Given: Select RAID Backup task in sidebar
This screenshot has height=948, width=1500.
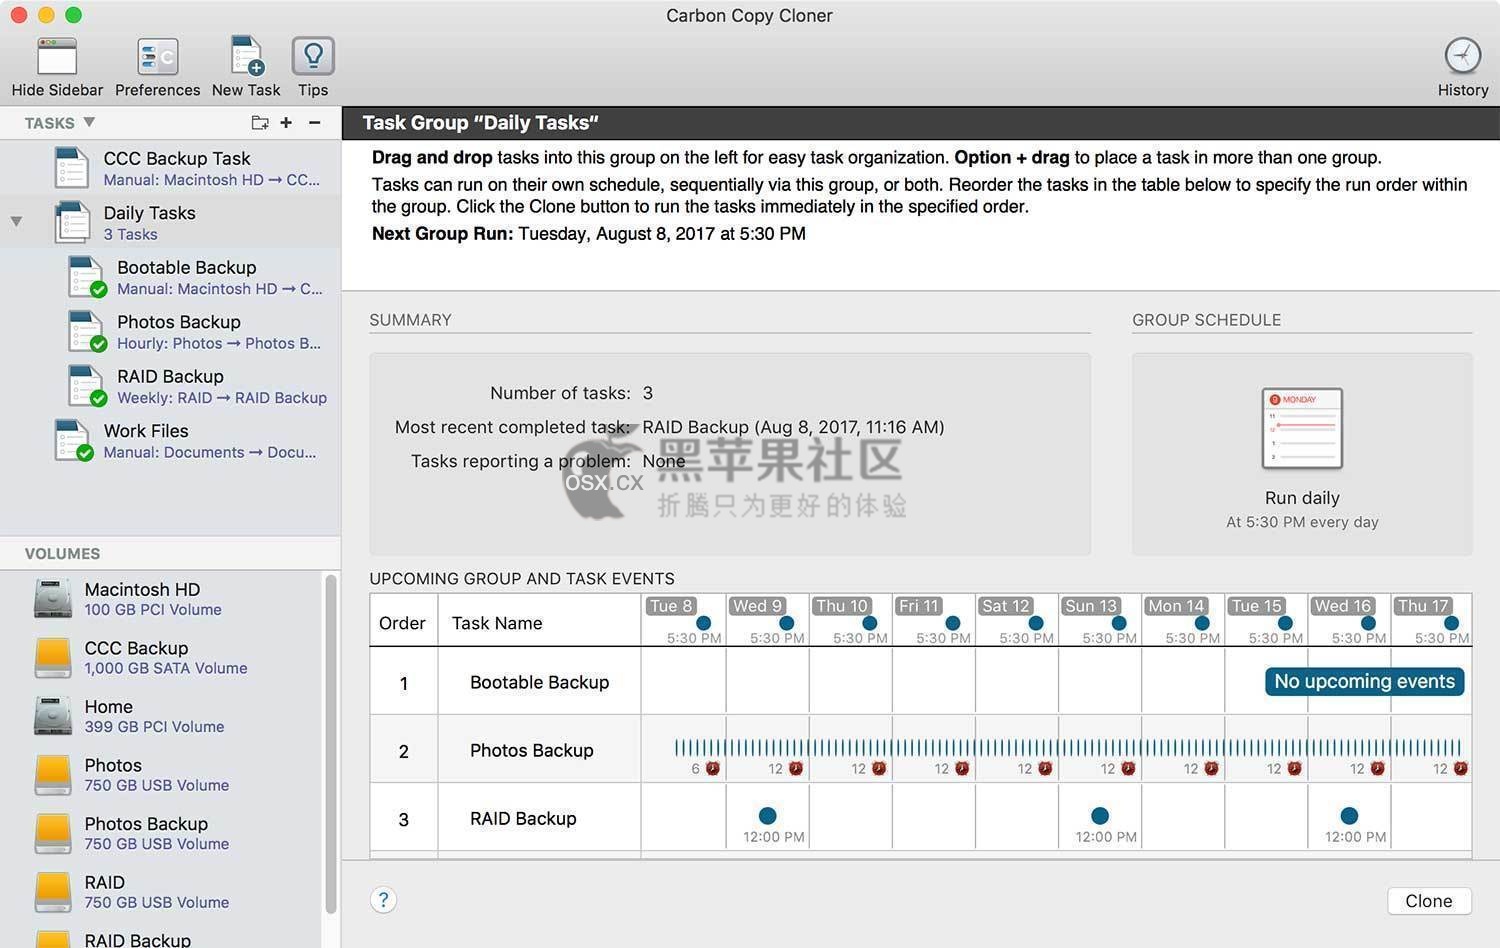Looking at the screenshot, I should [170, 386].
